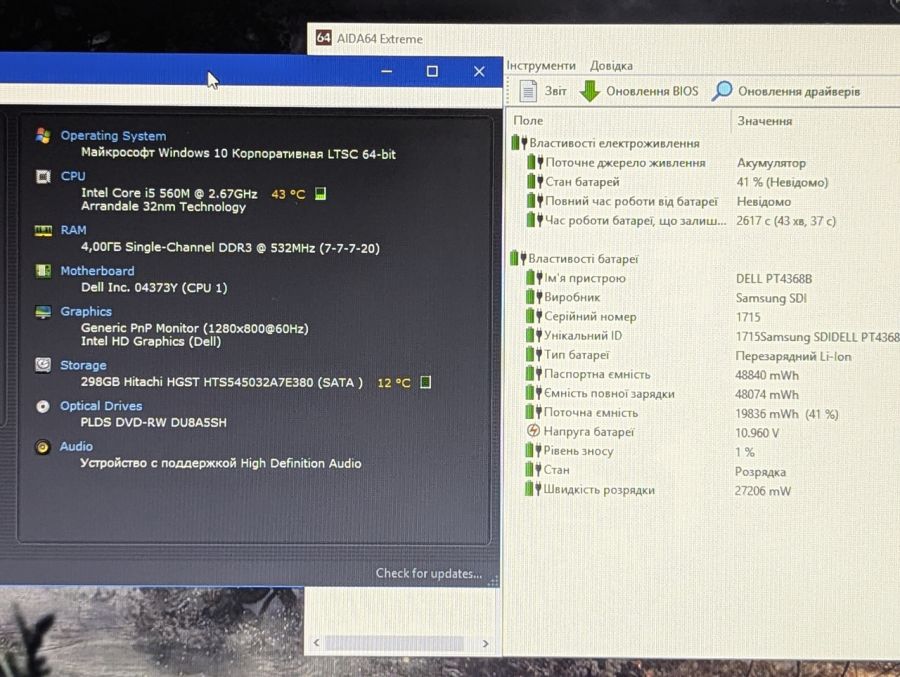Click the value 27206 mW
Image resolution: width=900 pixels, height=677 pixels.
(763, 490)
